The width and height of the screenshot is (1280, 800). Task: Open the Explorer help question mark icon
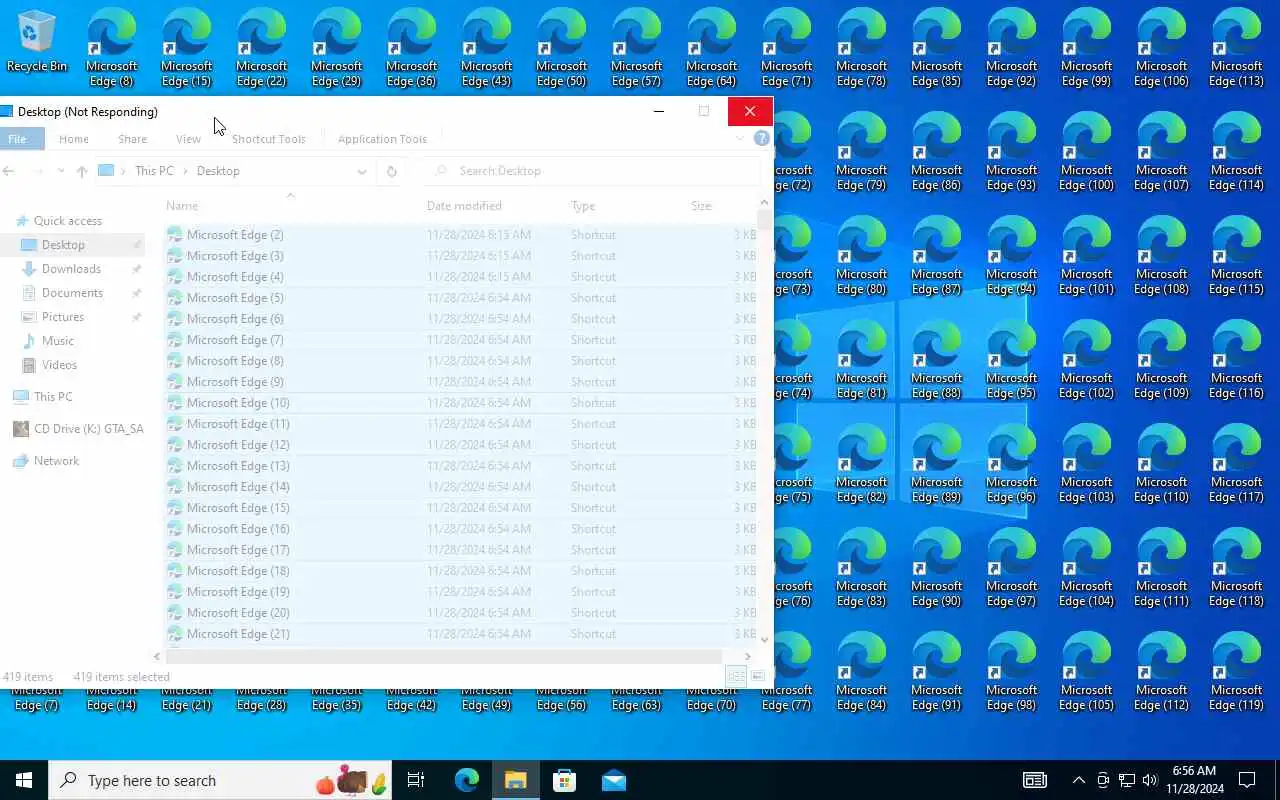(762, 139)
